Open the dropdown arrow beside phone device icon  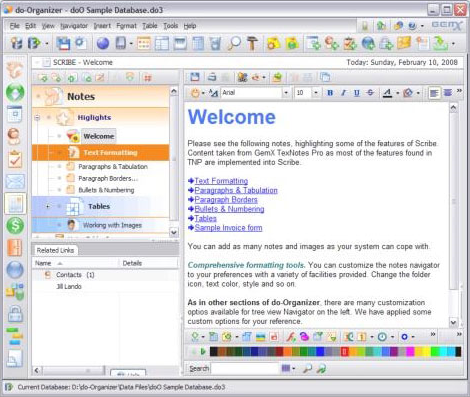[131, 44]
